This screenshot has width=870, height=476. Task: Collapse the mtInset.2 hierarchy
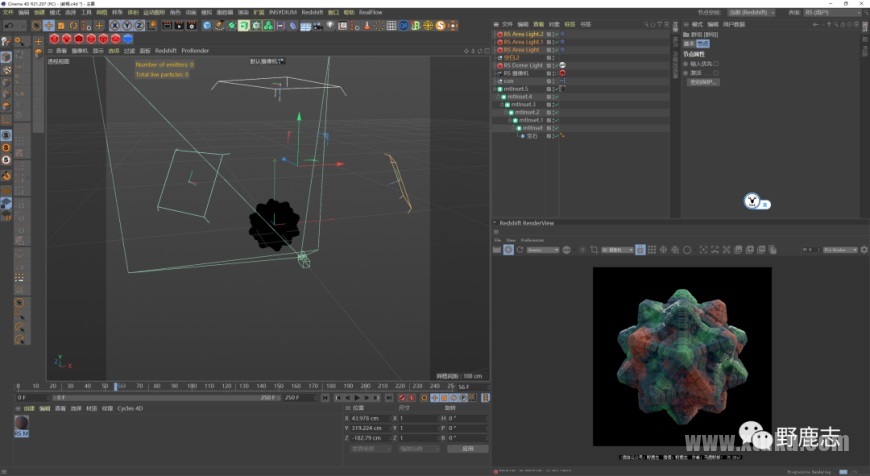click(507, 112)
